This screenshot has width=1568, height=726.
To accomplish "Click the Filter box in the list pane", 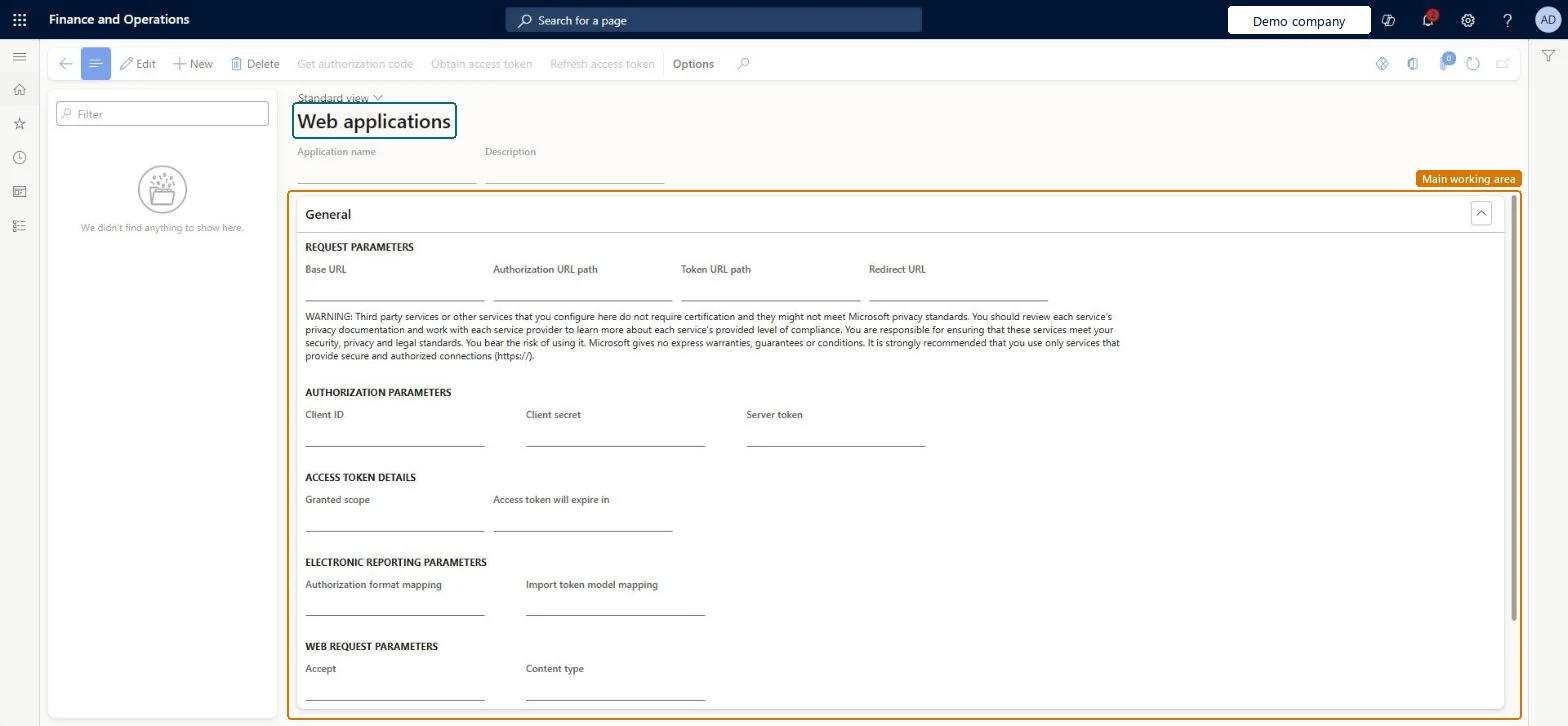I will [x=162, y=114].
